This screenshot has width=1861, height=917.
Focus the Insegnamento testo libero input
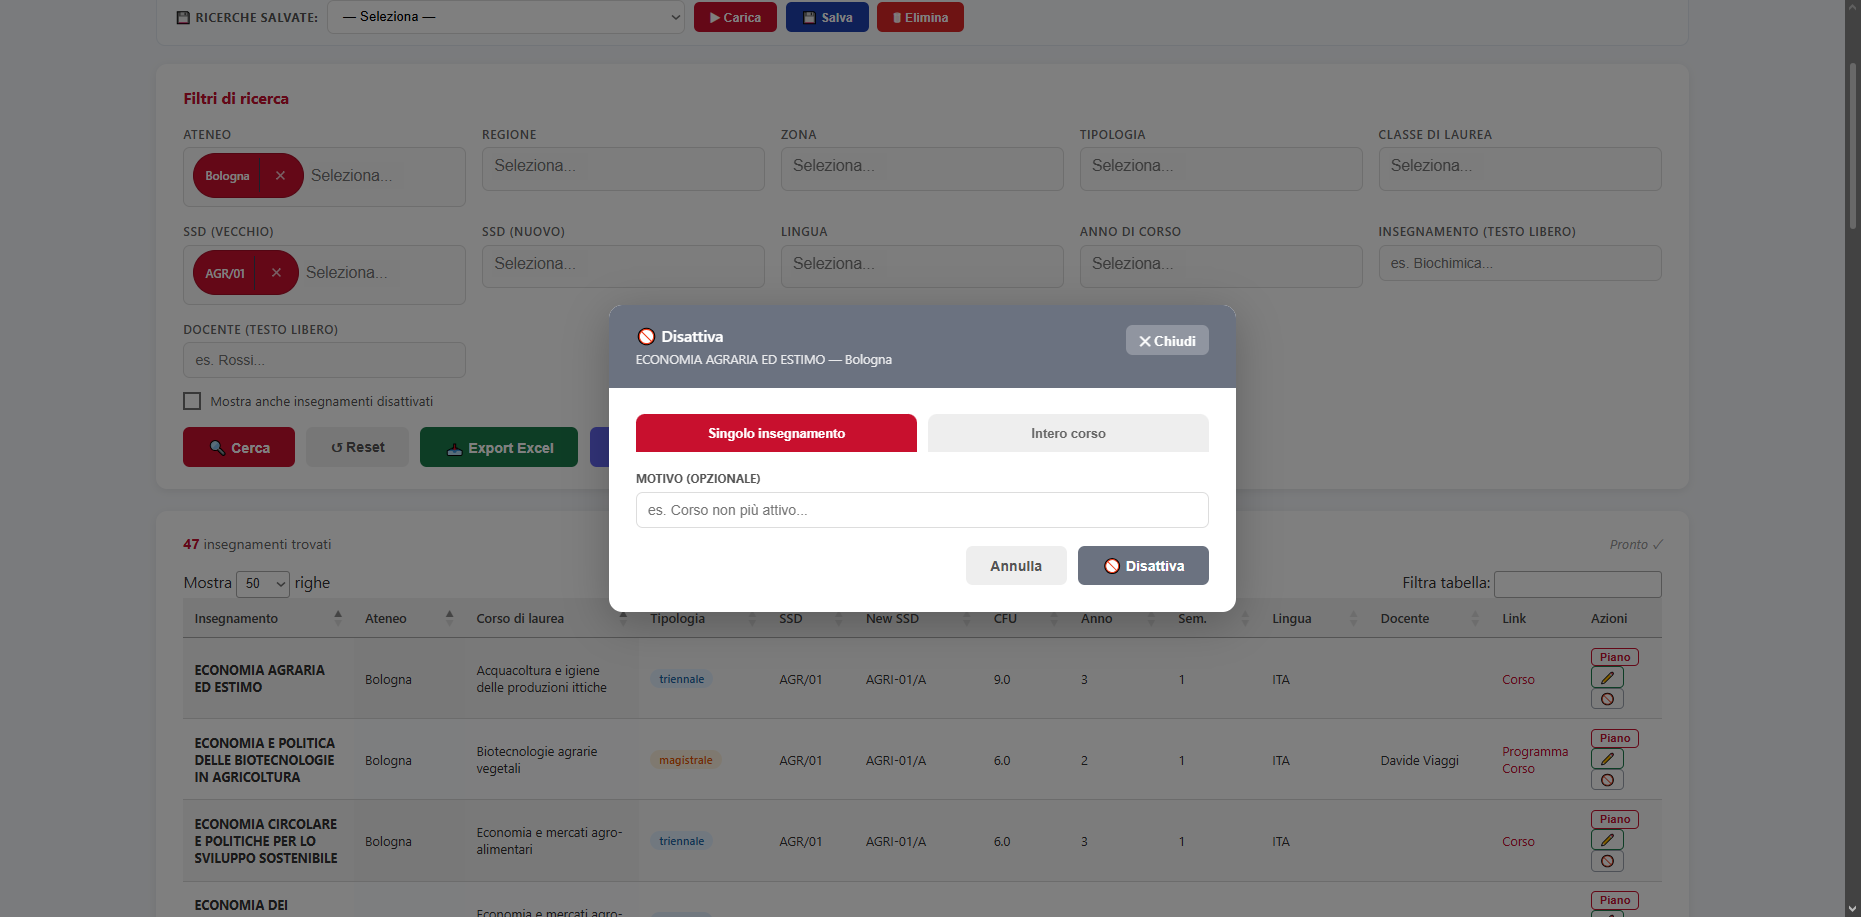(x=1520, y=263)
